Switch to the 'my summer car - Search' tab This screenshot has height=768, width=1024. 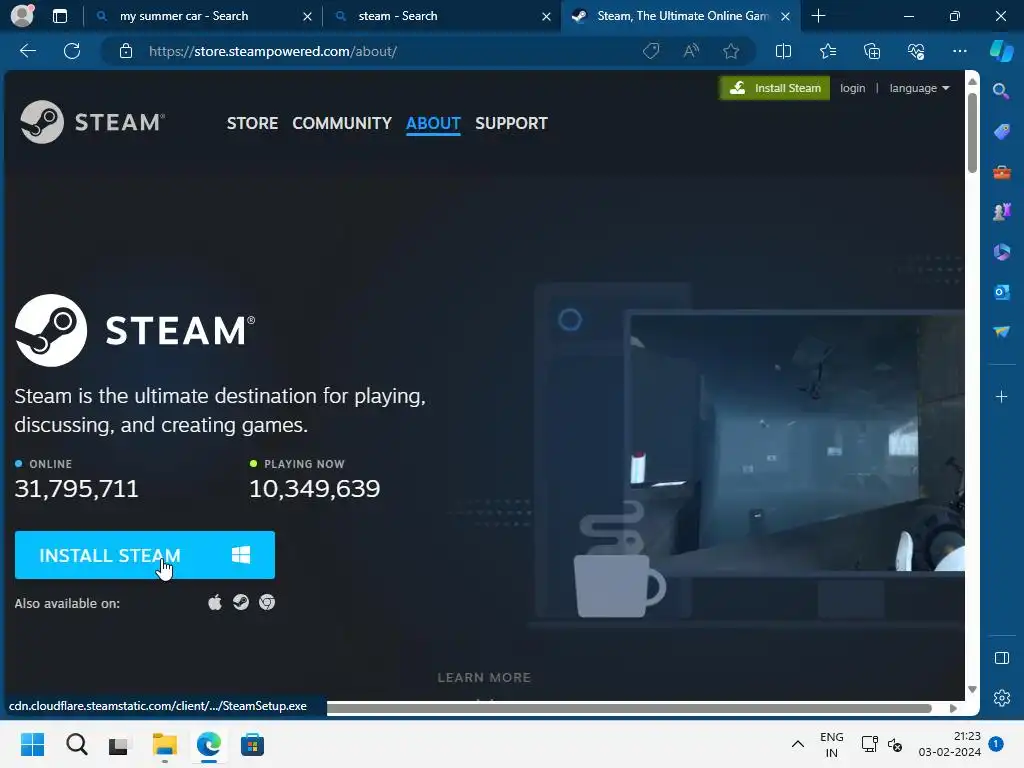(x=184, y=16)
